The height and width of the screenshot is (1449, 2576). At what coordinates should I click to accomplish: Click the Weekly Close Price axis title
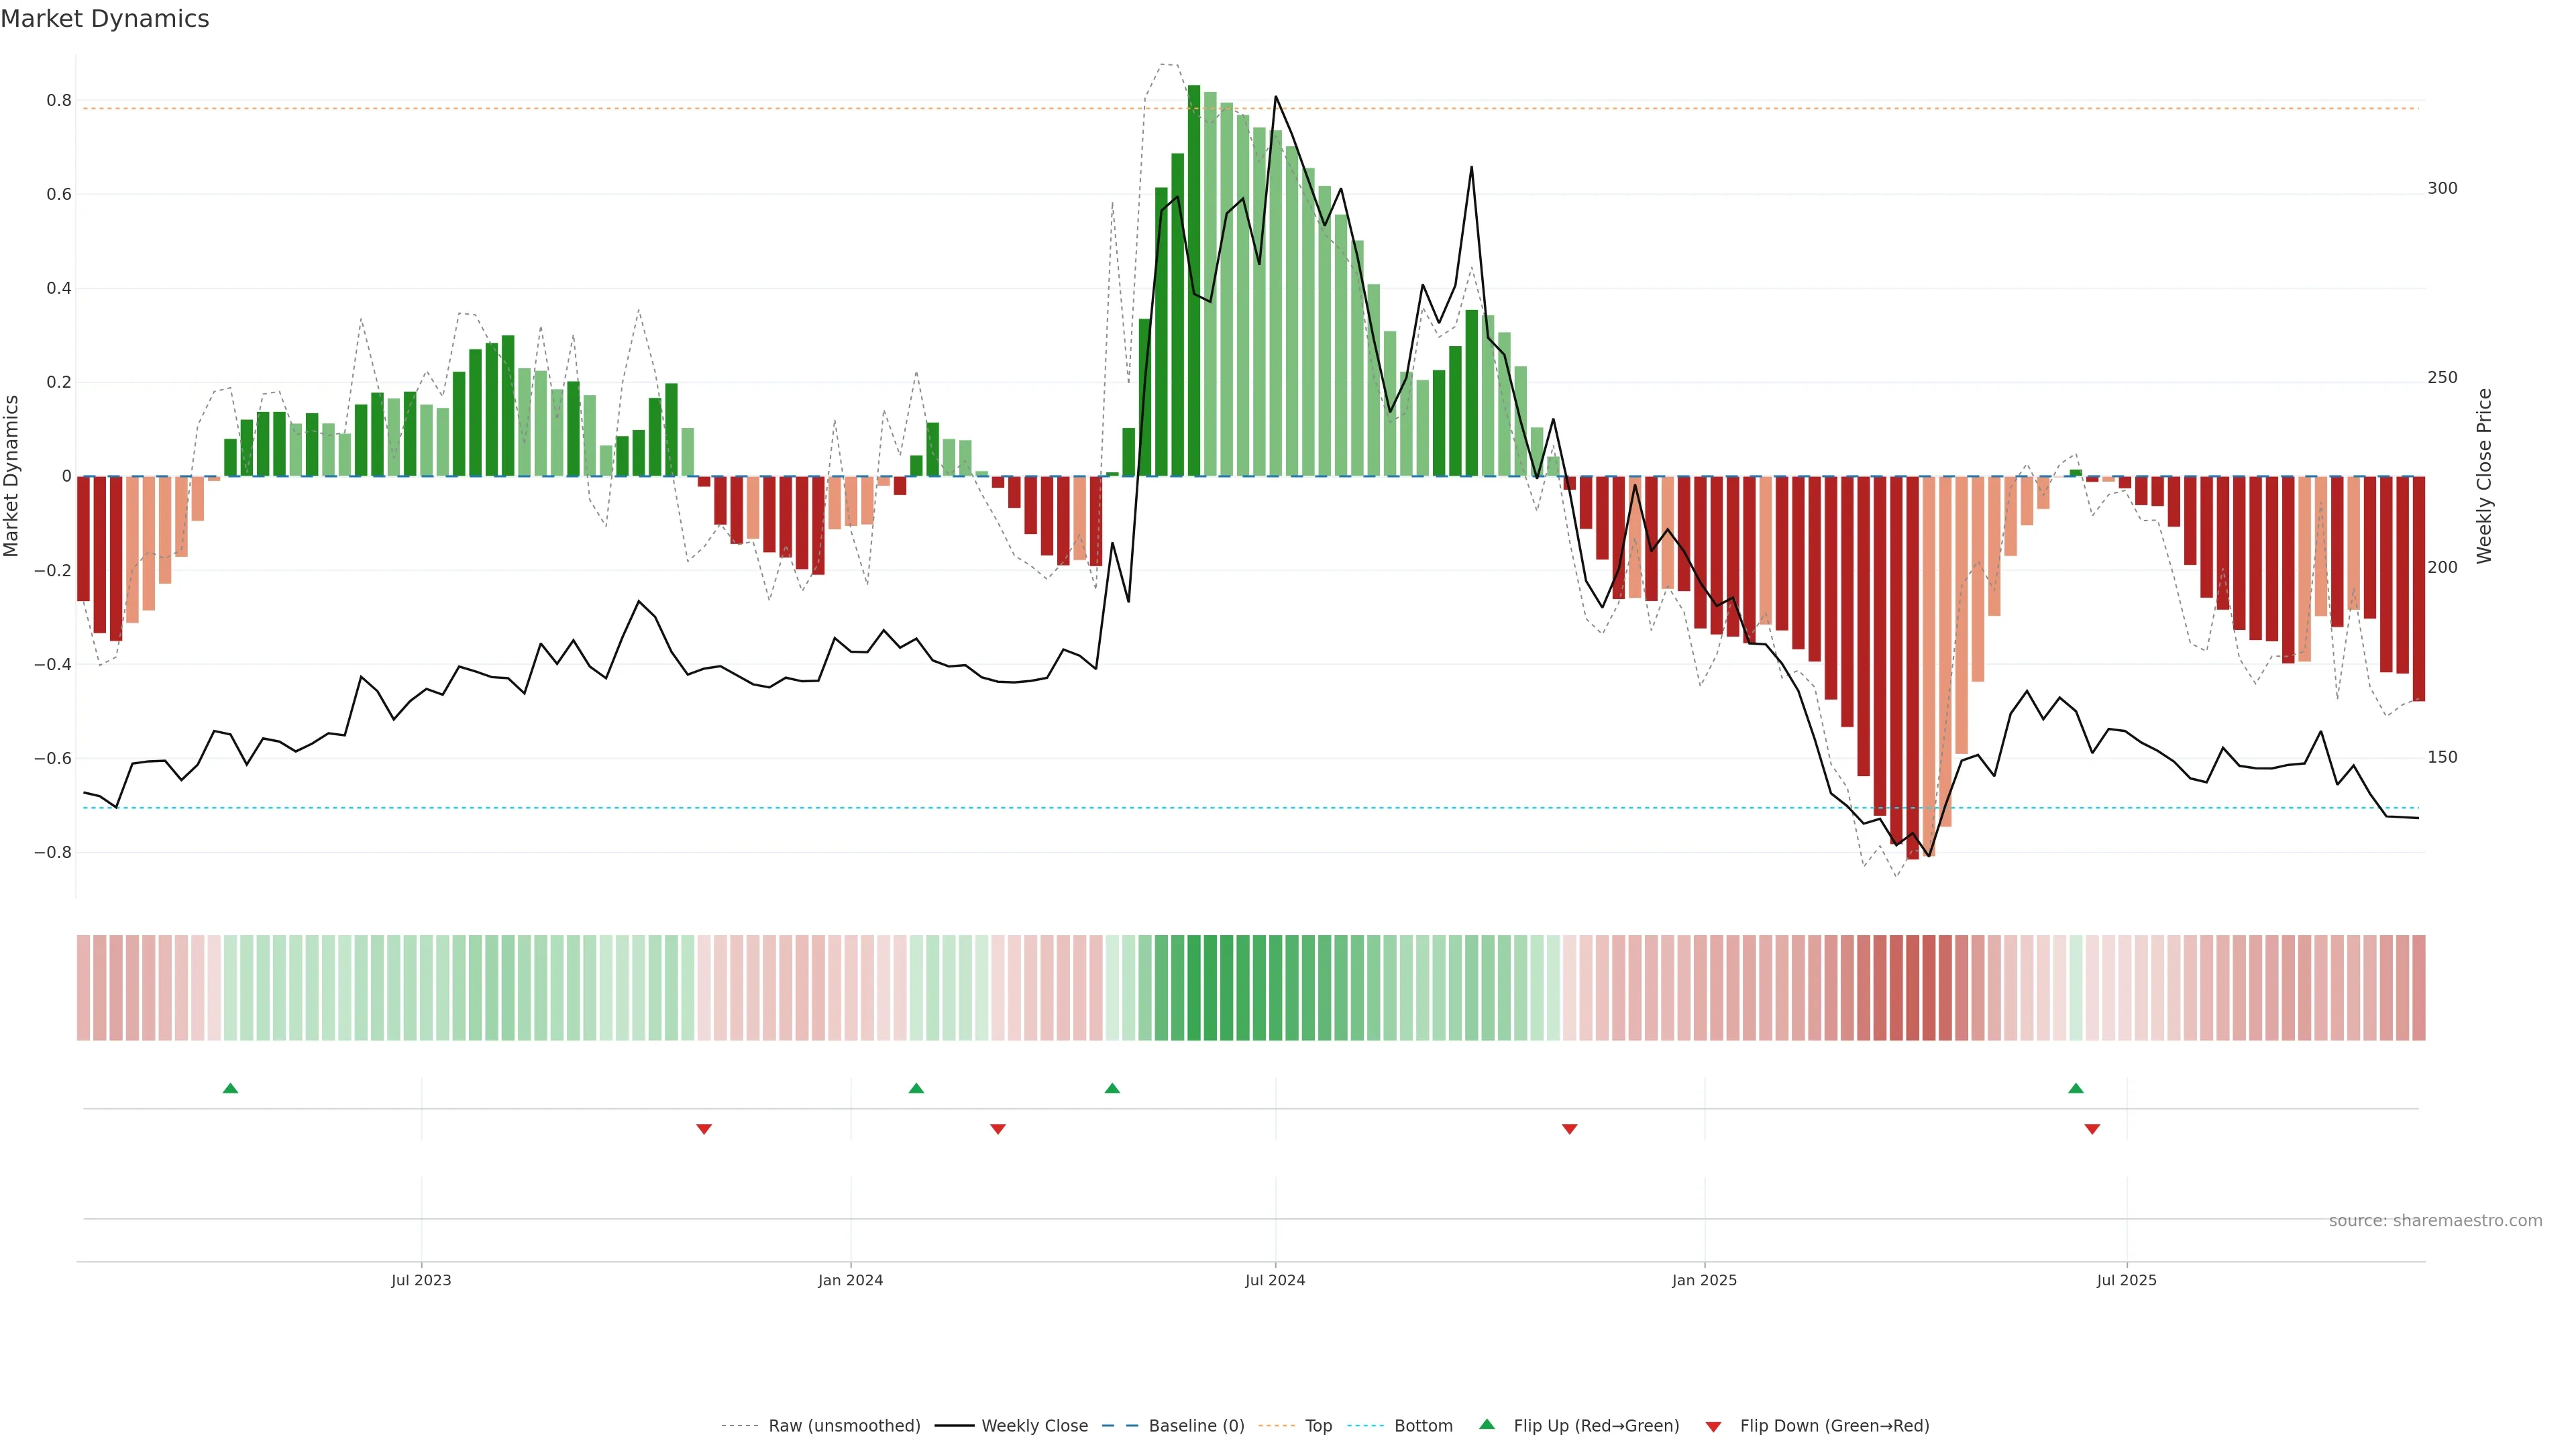(2484, 476)
